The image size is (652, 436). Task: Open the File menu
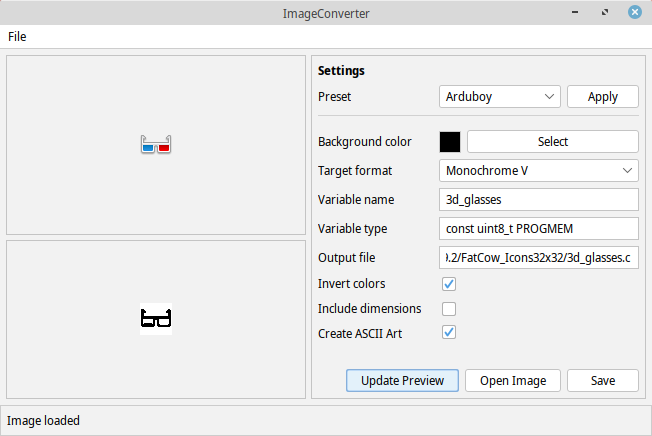click(x=17, y=37)
